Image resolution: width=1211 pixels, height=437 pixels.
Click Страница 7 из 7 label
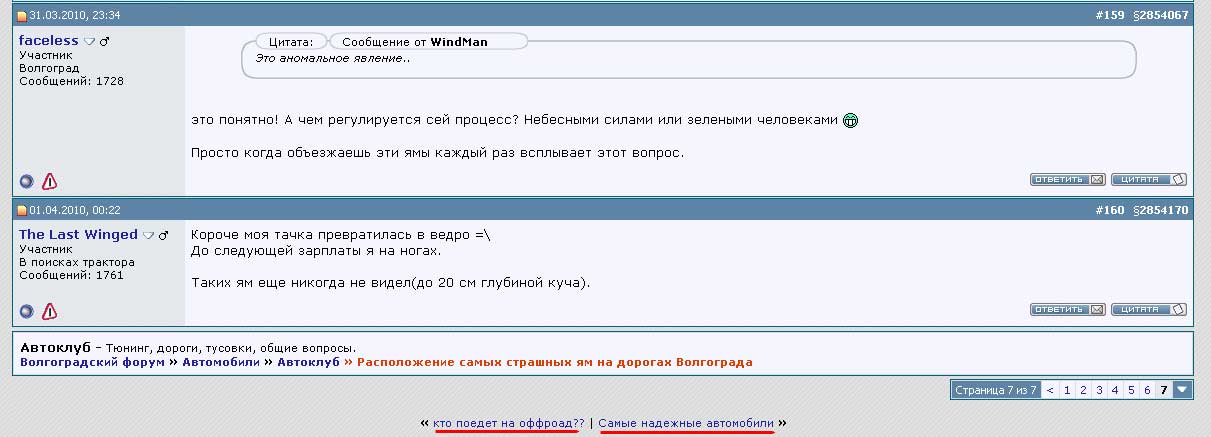click(996, 390)
